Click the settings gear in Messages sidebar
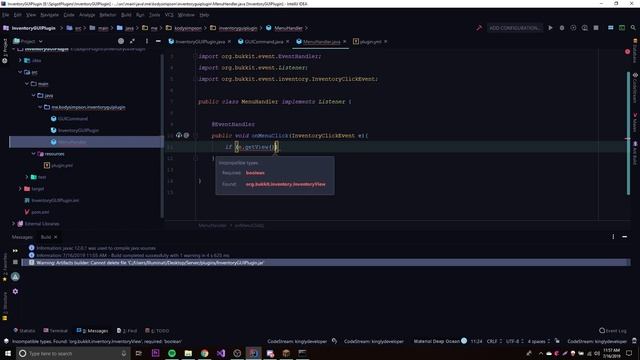 [x=15, y=291]
